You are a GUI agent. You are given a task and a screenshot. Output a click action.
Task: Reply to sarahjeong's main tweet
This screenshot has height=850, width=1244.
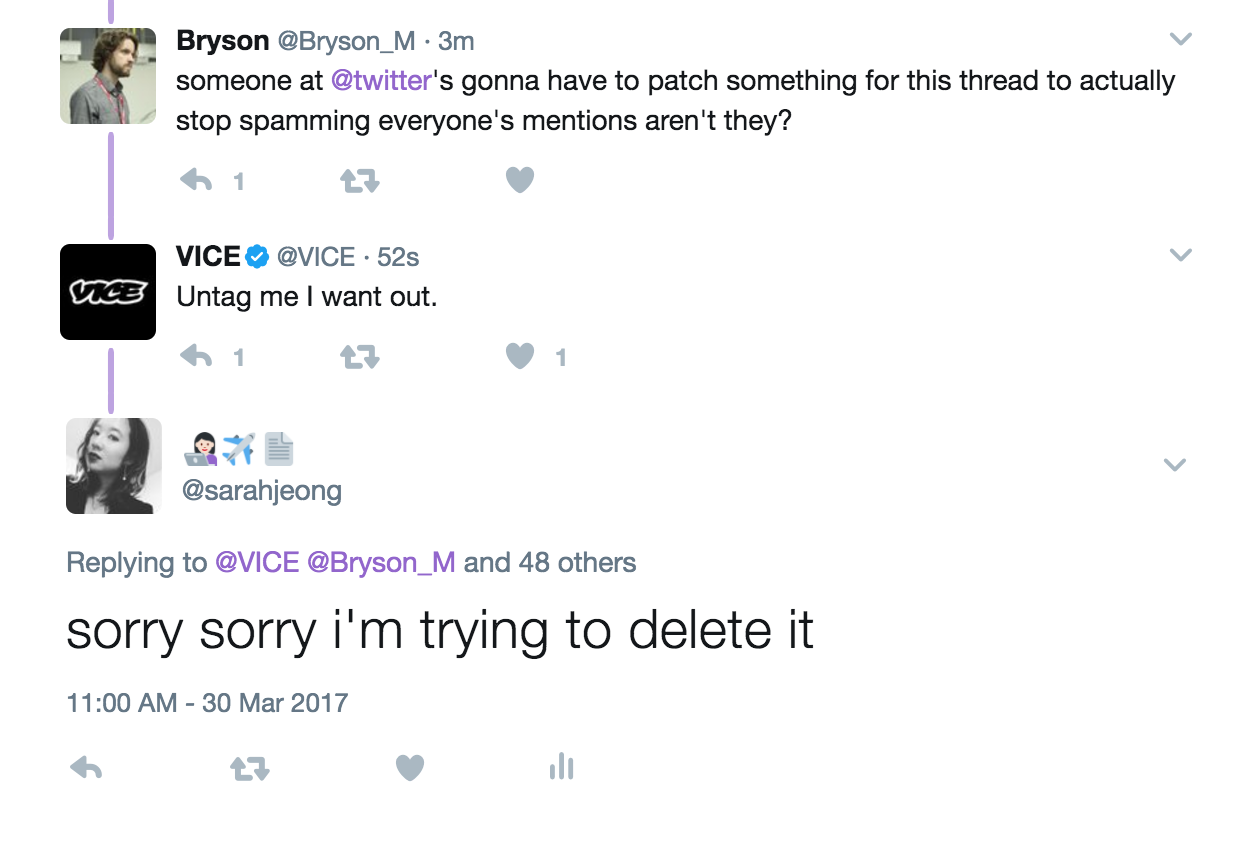pos(86,768)
